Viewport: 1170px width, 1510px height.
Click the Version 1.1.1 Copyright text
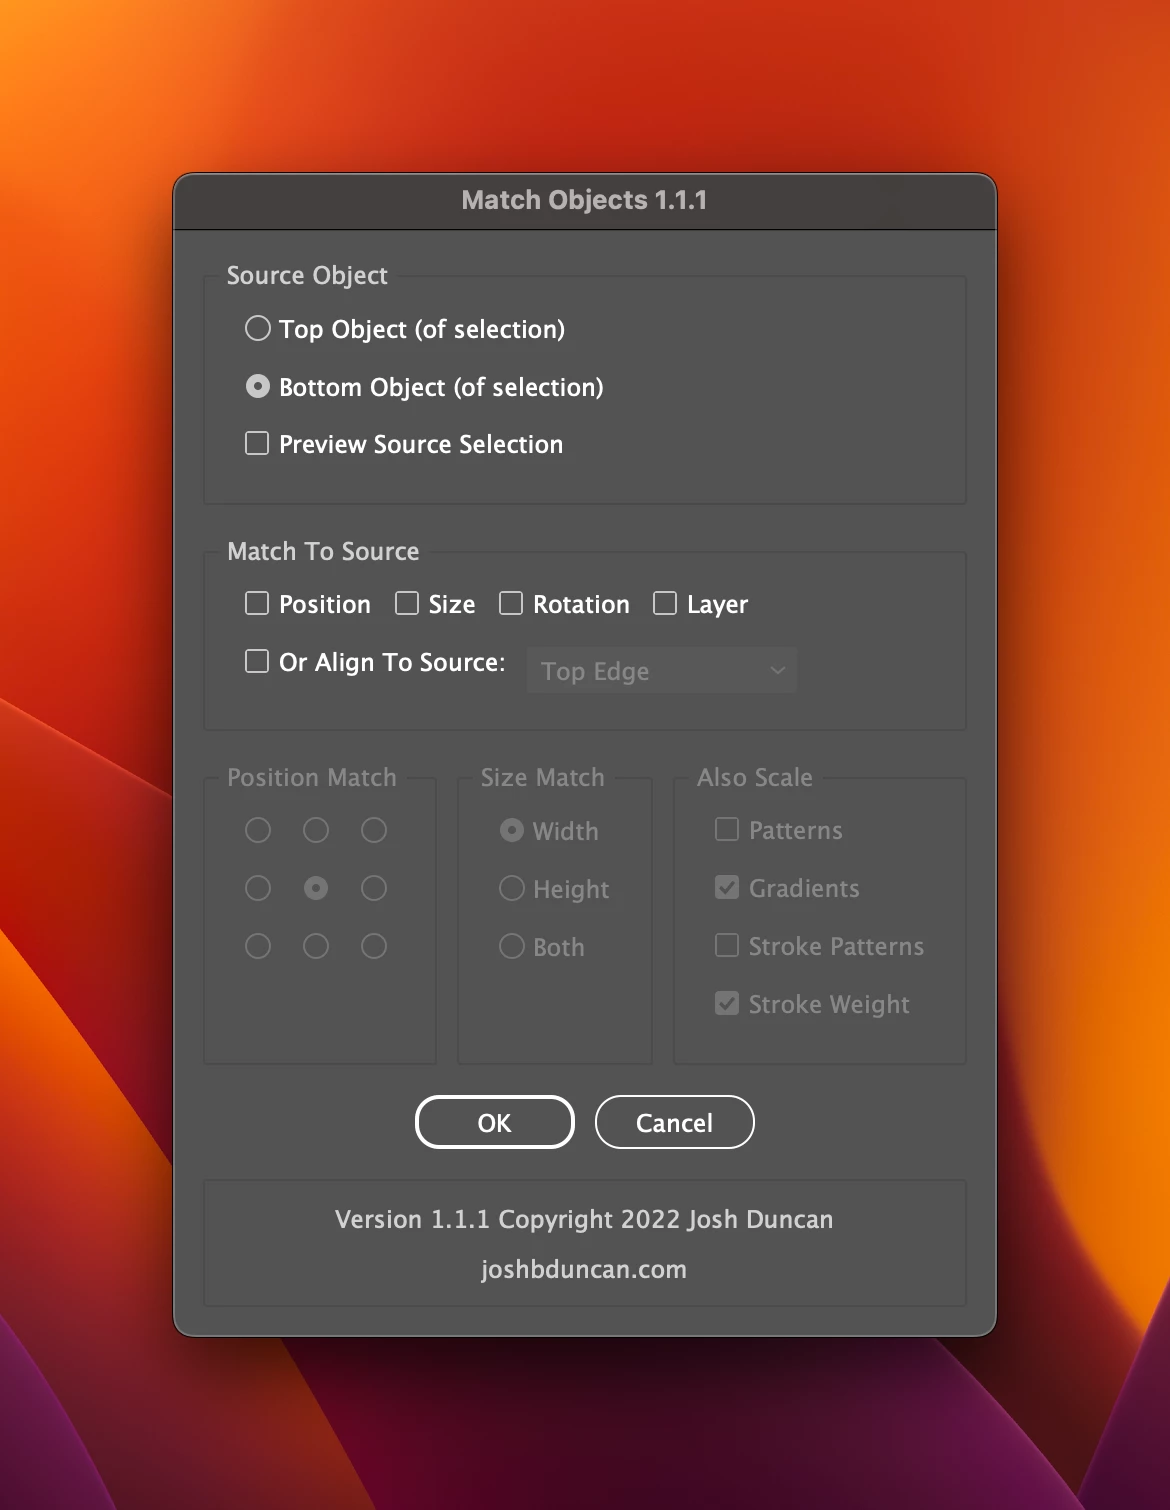tap(584, 1219)
